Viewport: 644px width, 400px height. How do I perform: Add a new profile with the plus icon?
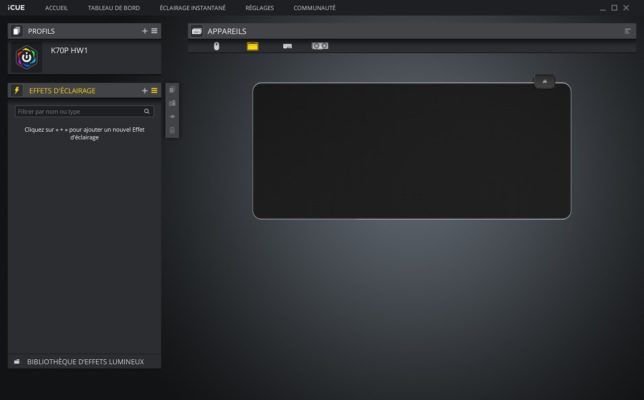145,31
